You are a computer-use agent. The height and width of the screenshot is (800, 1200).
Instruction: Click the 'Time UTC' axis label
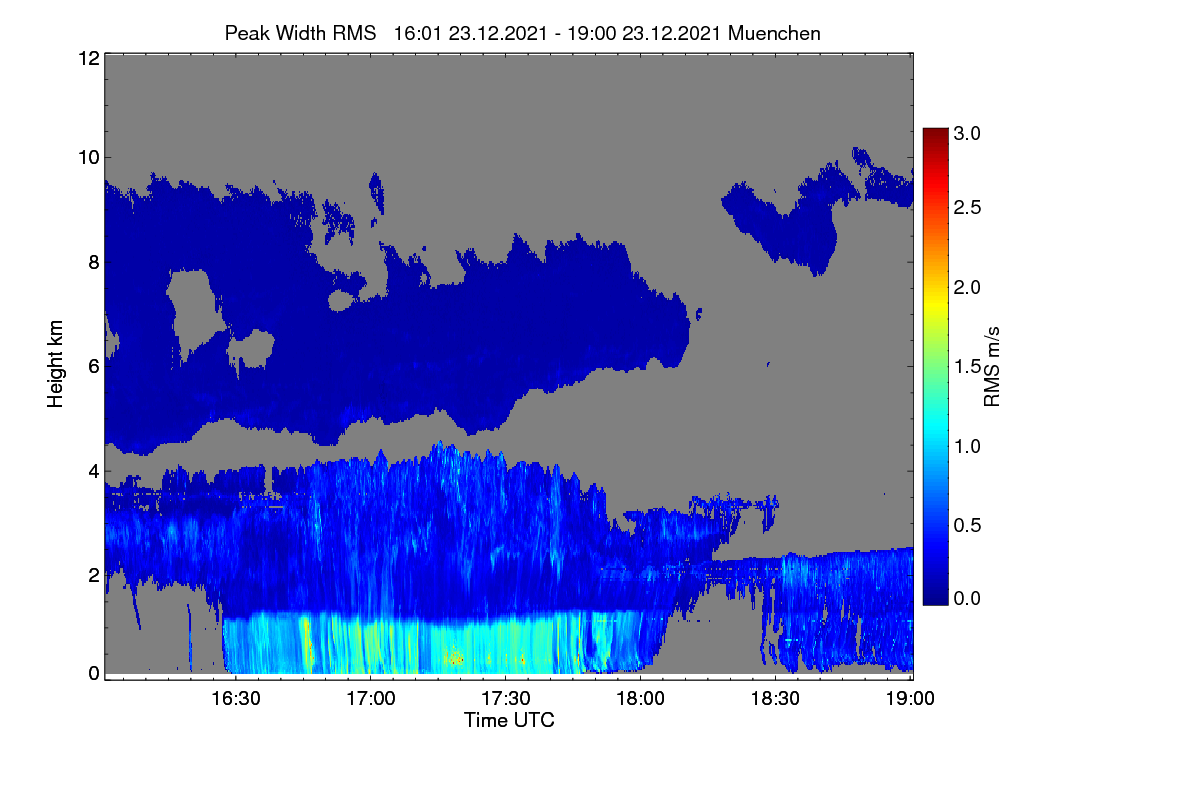(x=509, y=720)
